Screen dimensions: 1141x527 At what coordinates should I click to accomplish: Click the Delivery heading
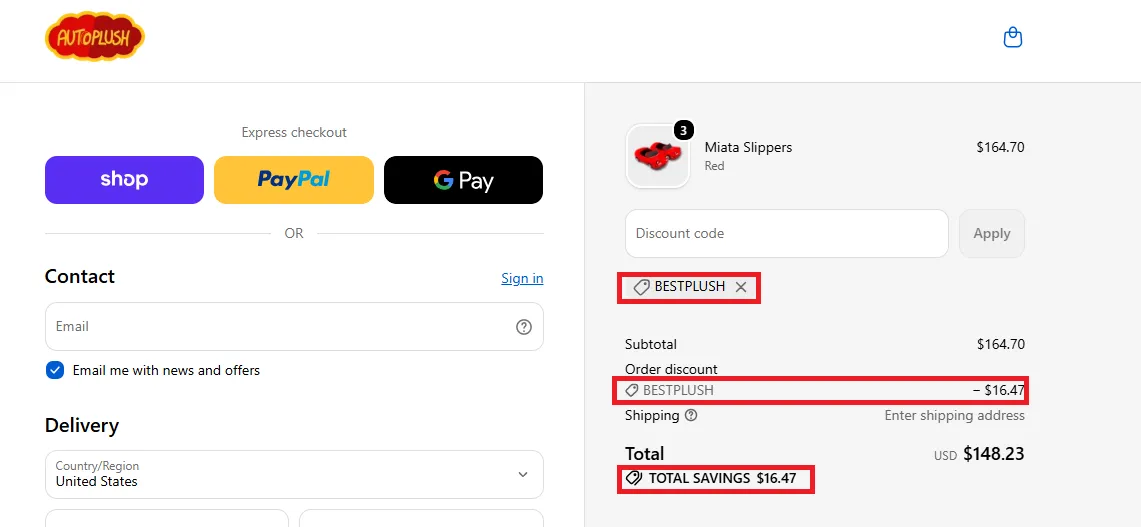(82, 425)
